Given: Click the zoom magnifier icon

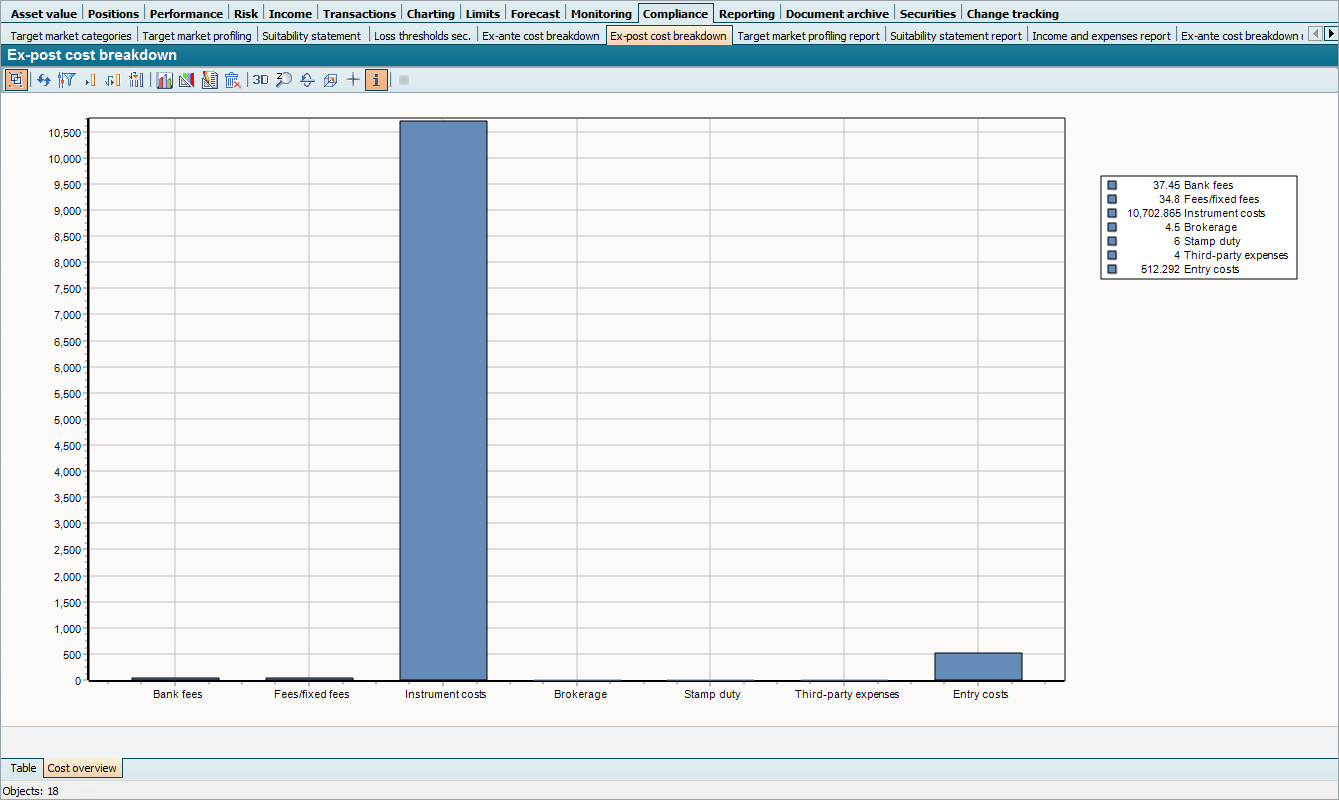Looking at the screenshot, I should point(284,80).
